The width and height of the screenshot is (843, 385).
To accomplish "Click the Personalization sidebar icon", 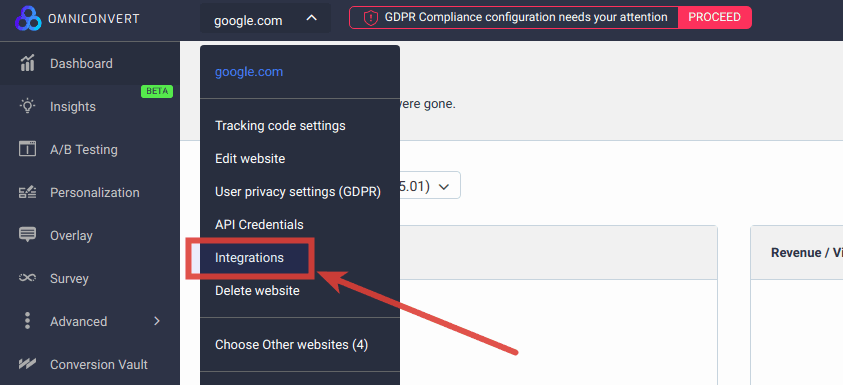I will [x=27, y=192].
